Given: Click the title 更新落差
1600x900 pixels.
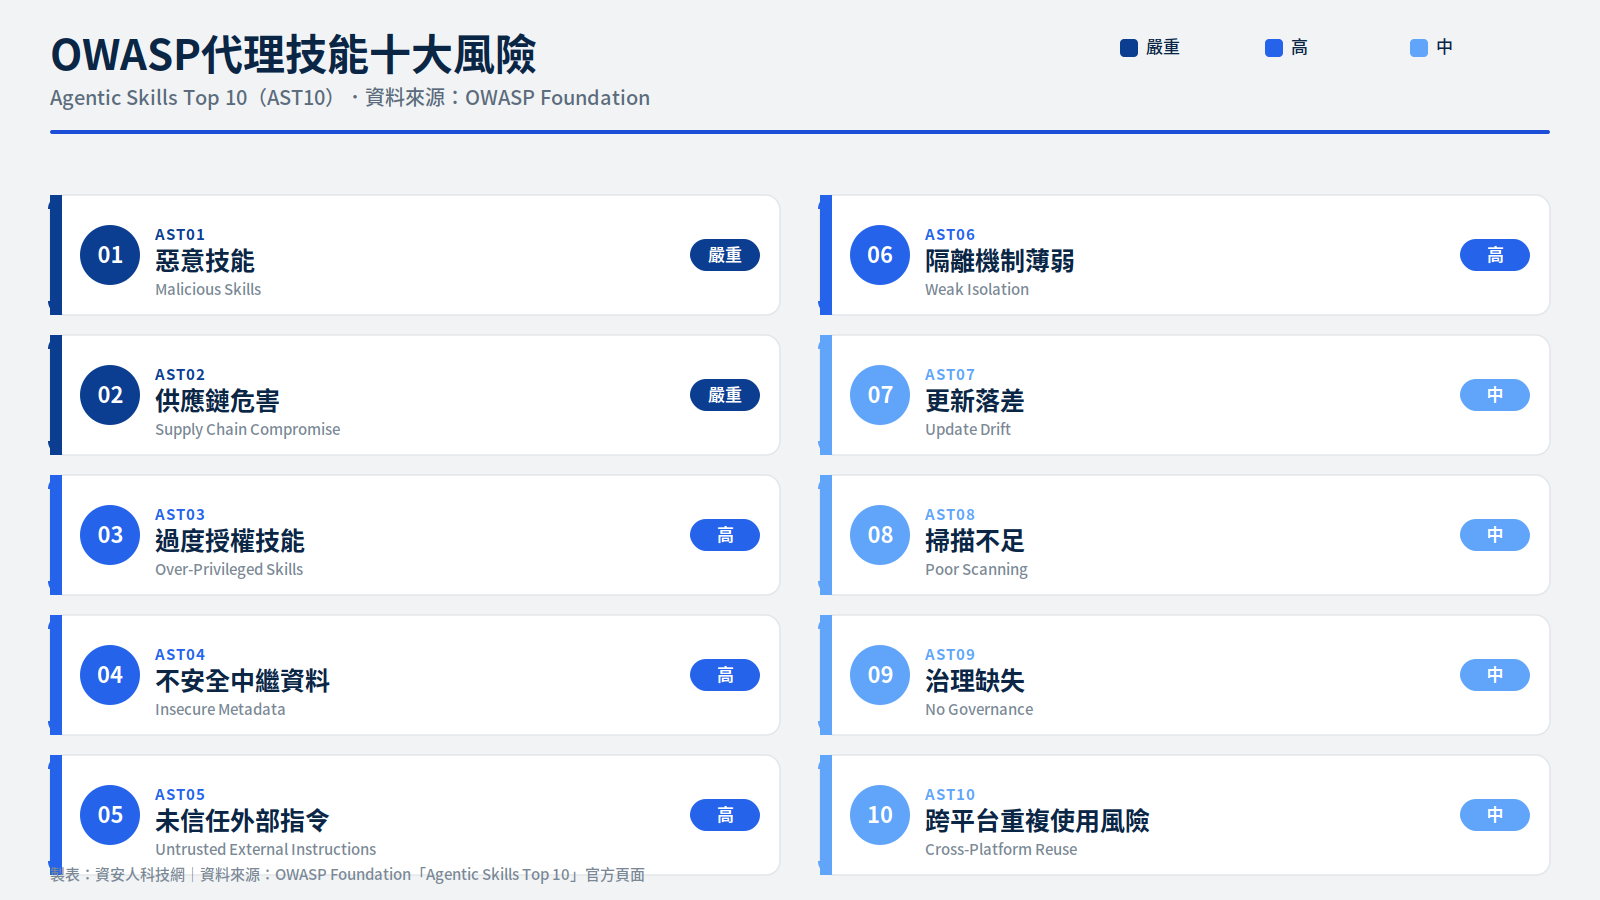Looking at the screenshot, I should (975, 401).
